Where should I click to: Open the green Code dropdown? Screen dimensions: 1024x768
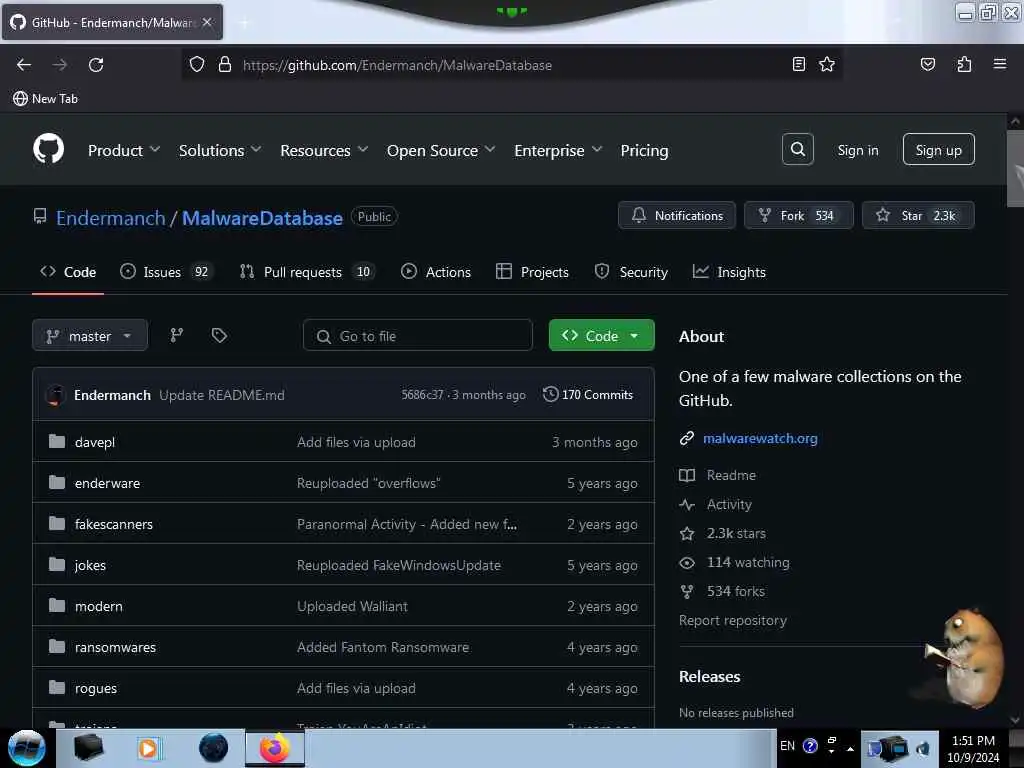click(601, 336)
